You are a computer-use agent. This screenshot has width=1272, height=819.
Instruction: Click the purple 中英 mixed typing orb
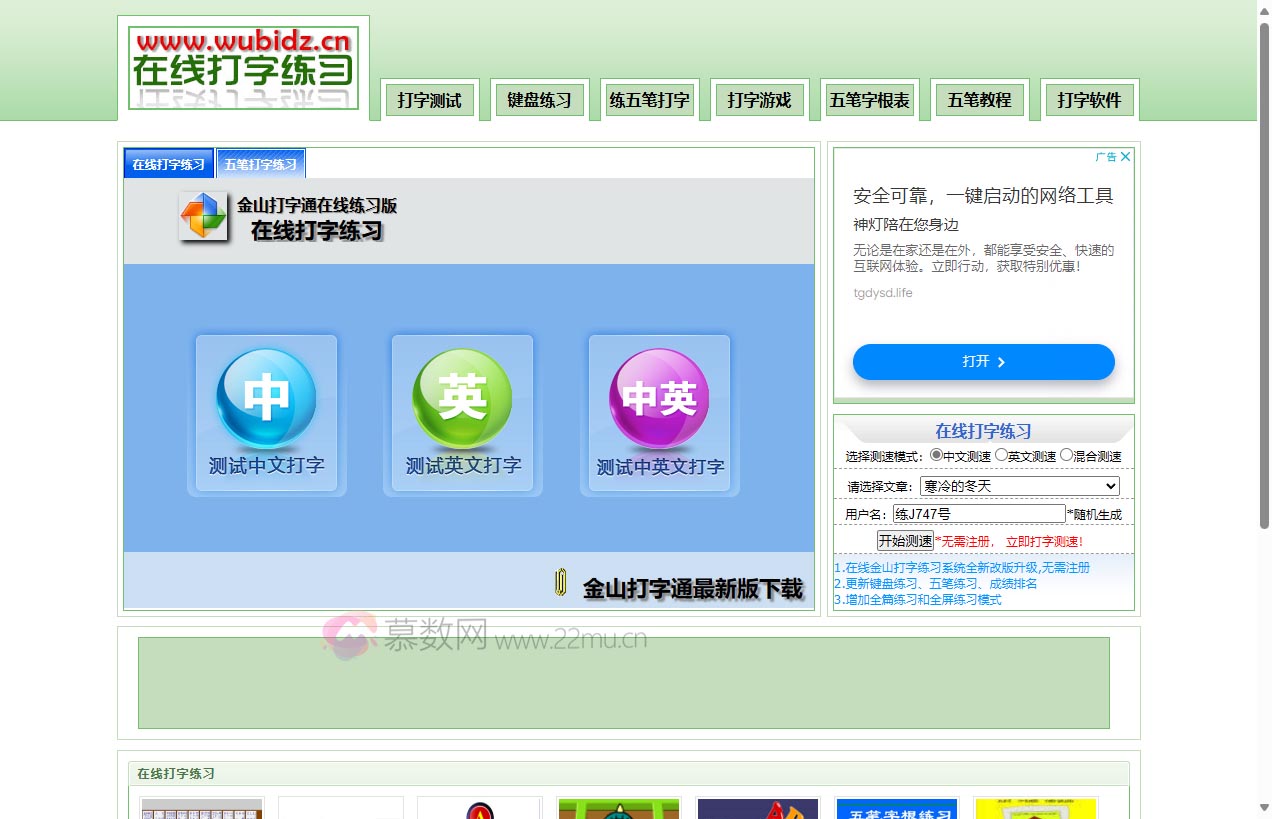click(x=659, y=398)
